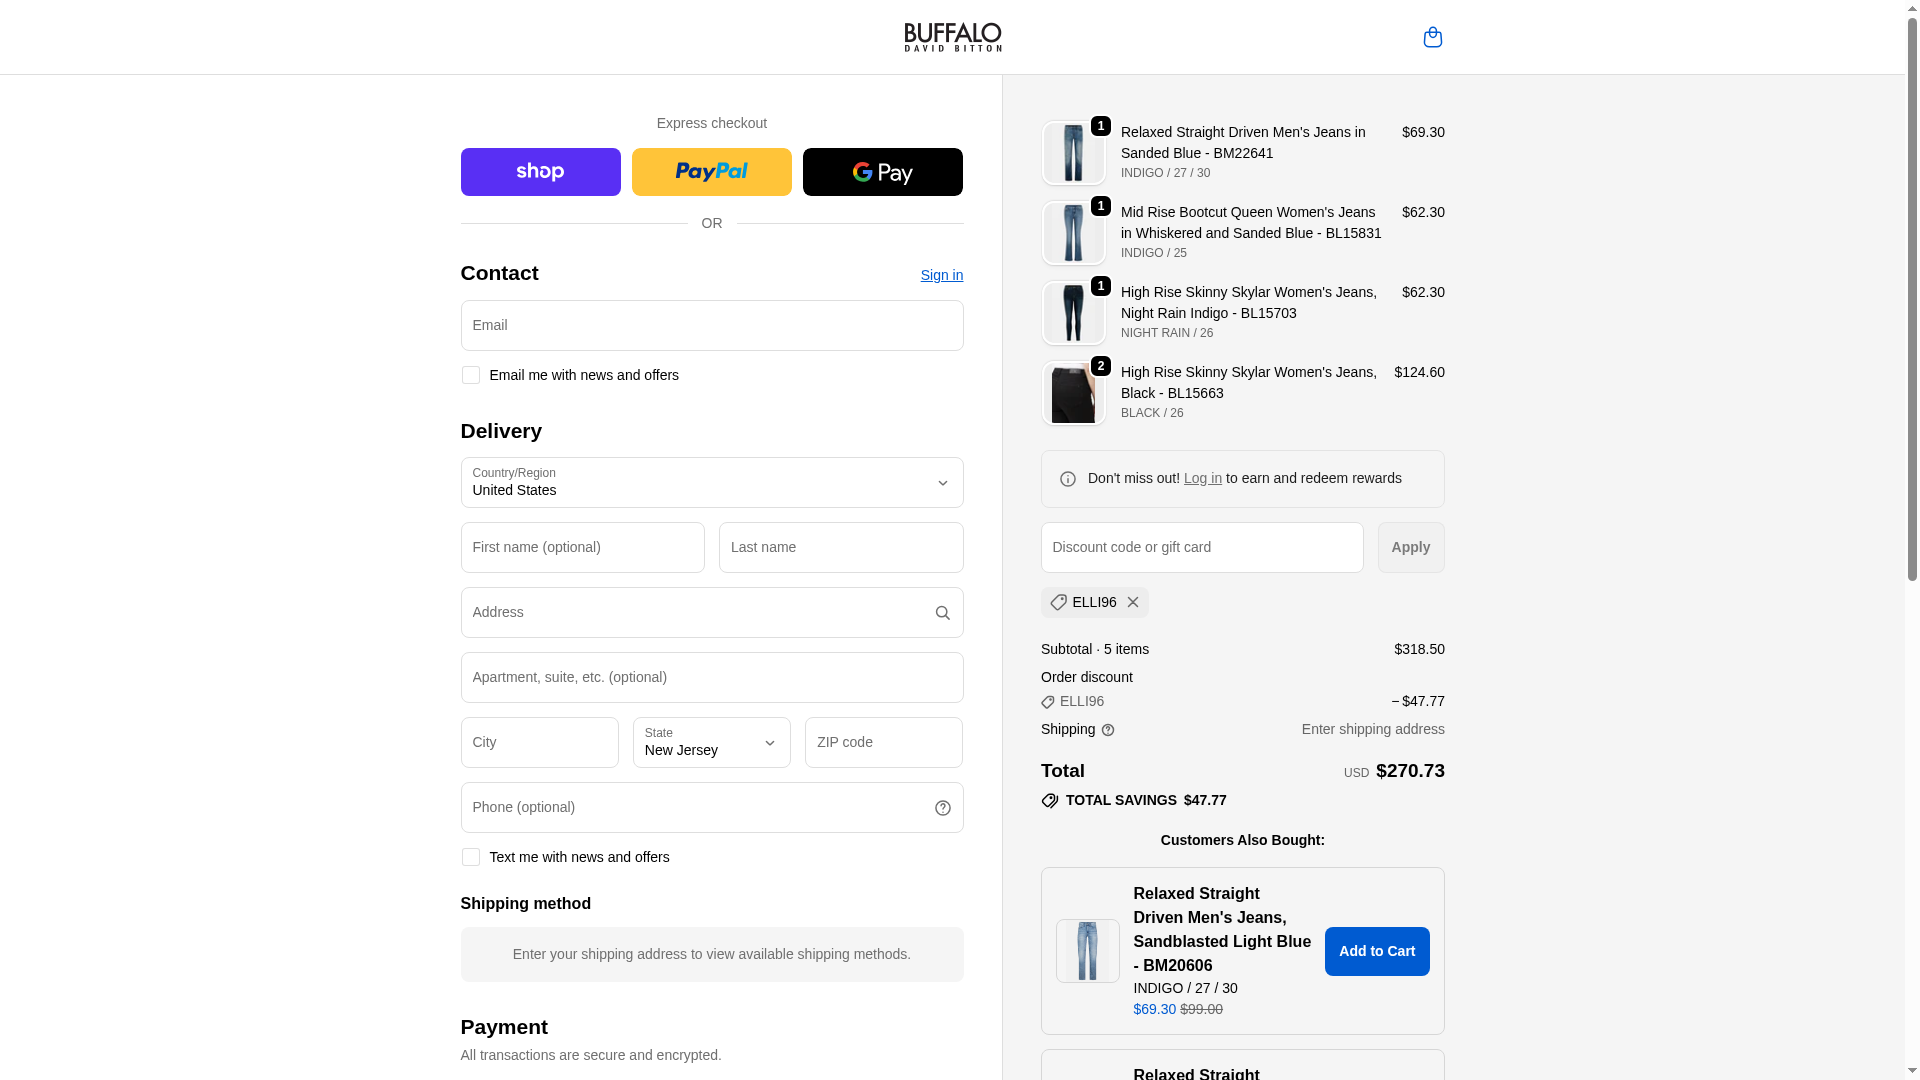Screen dimensions: 1920x1080
Task: Click the discount code input field
Action: [x=1201, y=548]
